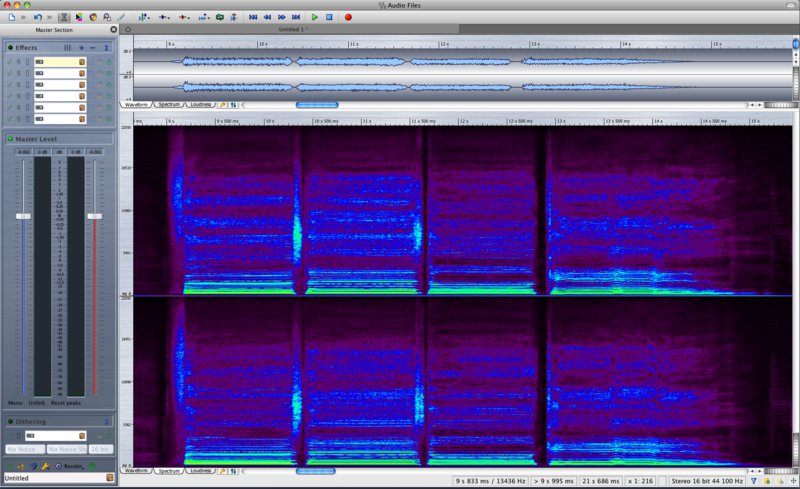Switch upper view to the Loudness tab

pyautogui.click(x=201, y=105)
